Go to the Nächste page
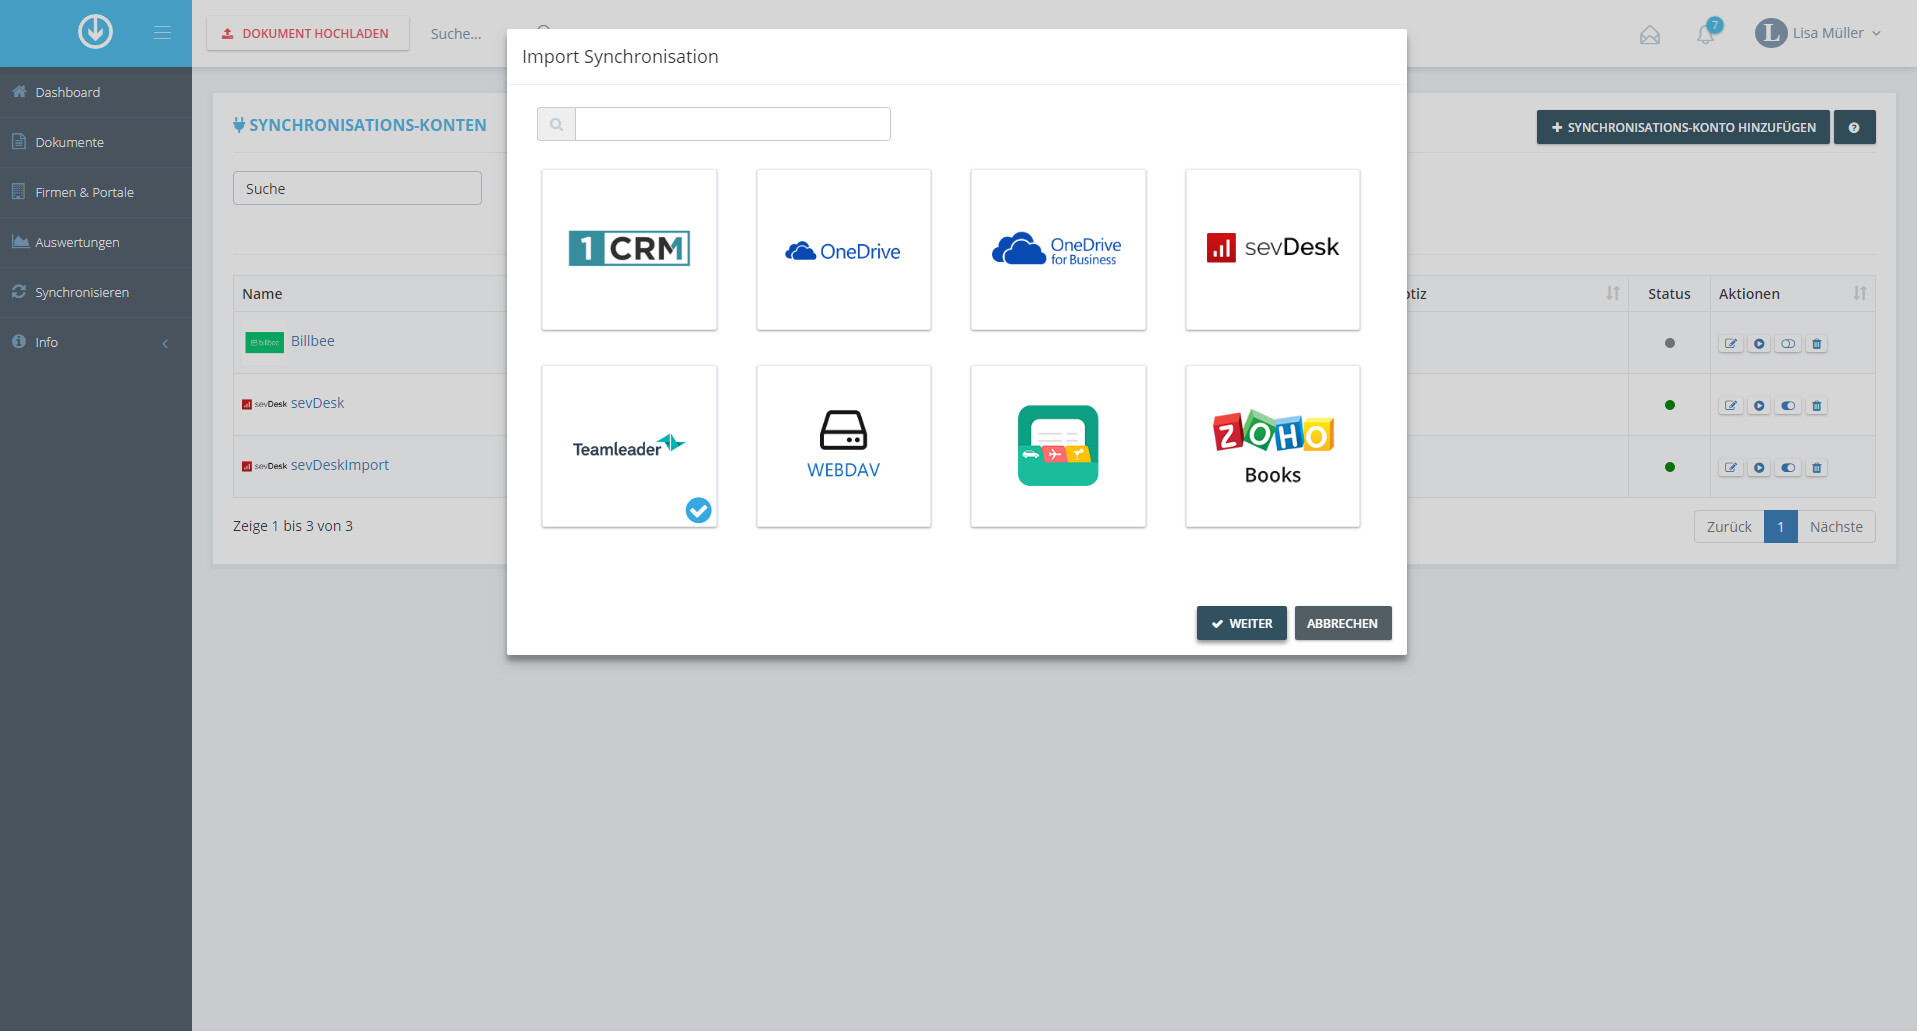Image resolution: width=1917 pixels, height=1031 pixels. 1836,527
